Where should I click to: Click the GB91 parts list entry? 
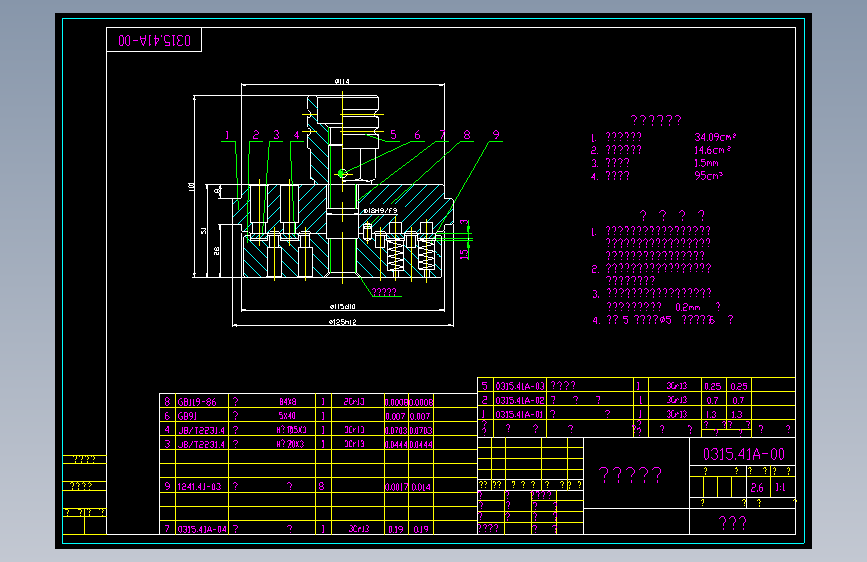tap(187, 416)
